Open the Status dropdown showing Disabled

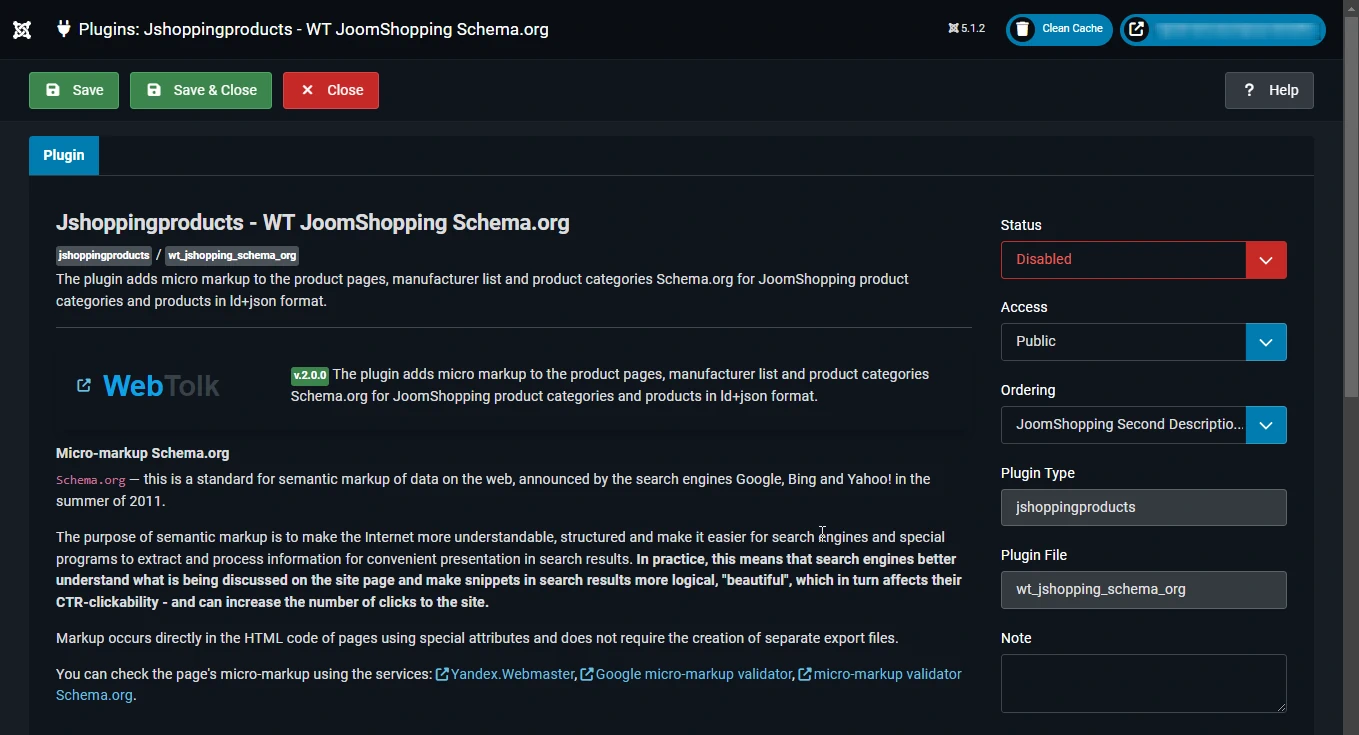tap(1143, 260)
